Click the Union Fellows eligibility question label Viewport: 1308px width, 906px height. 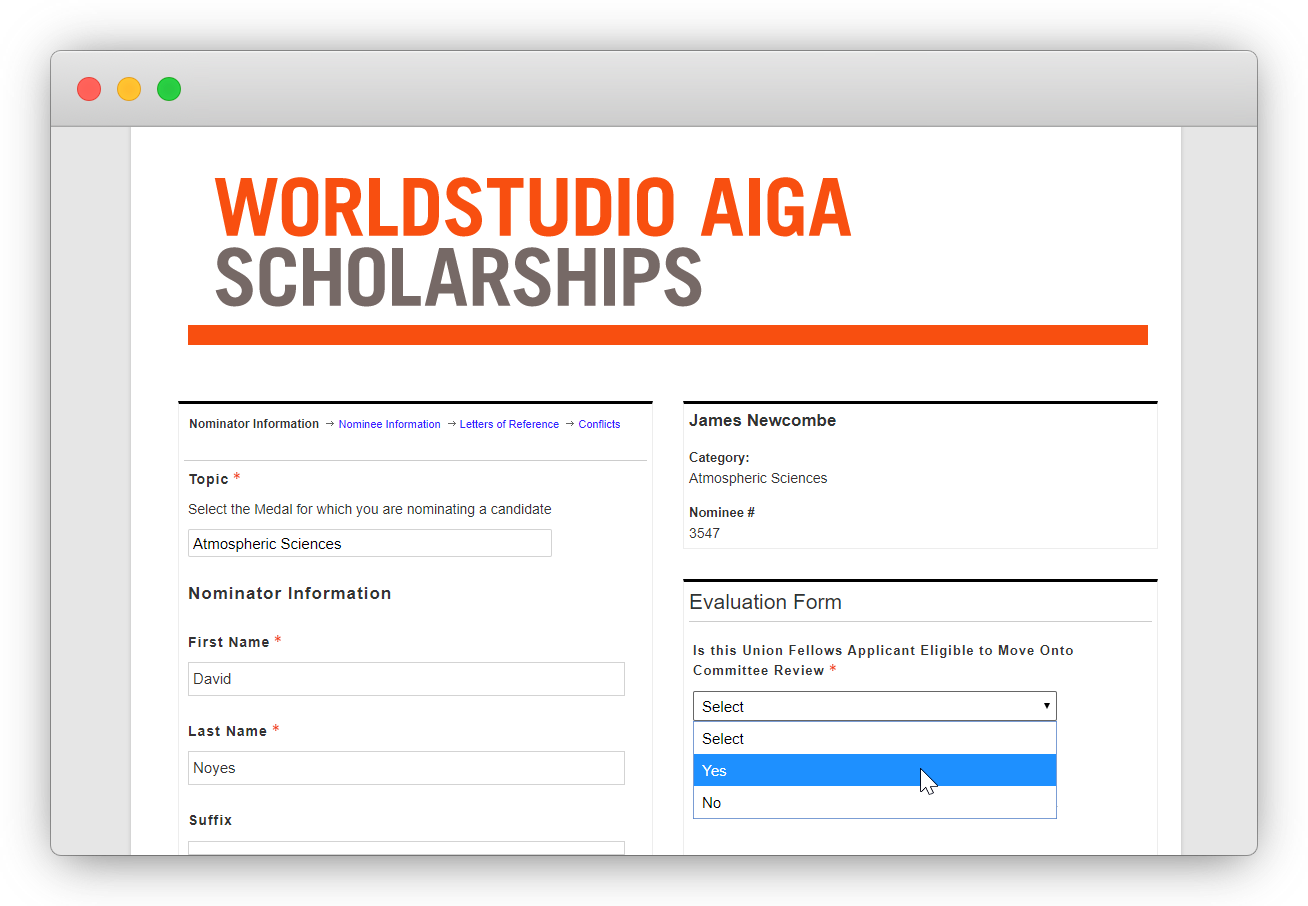coord(883,660)
